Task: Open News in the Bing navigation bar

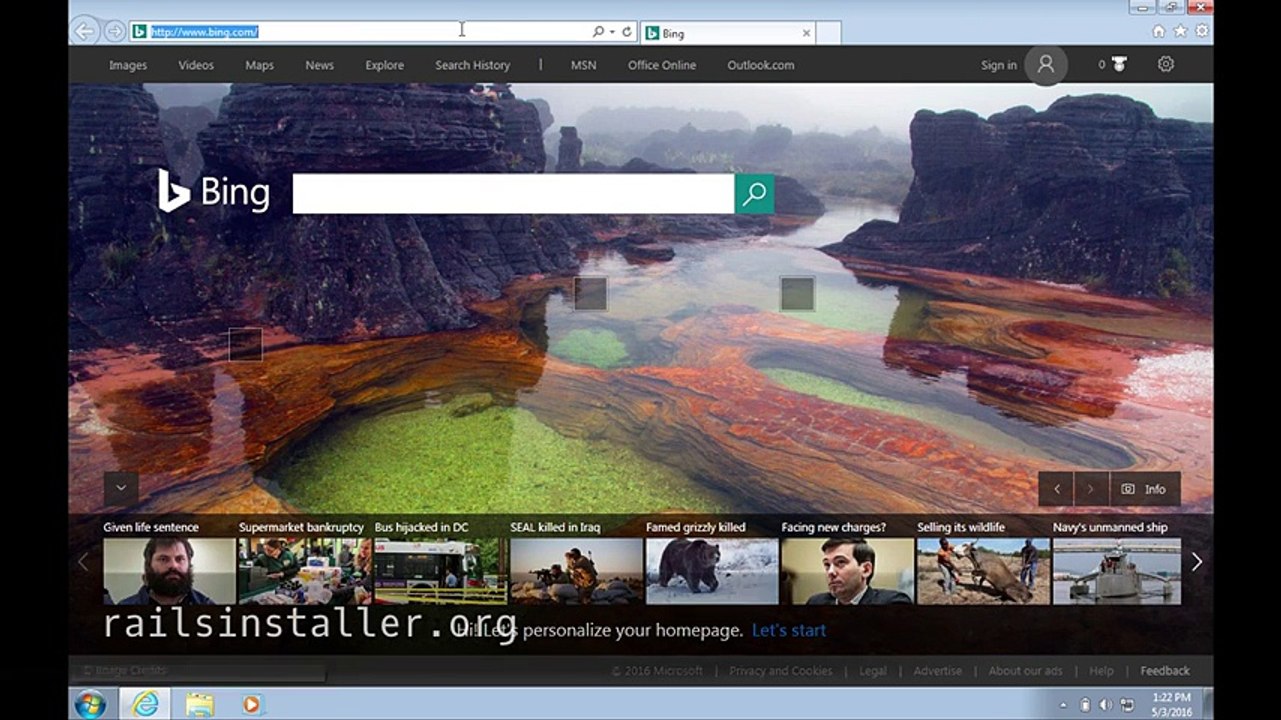Action: click(320, 65)
